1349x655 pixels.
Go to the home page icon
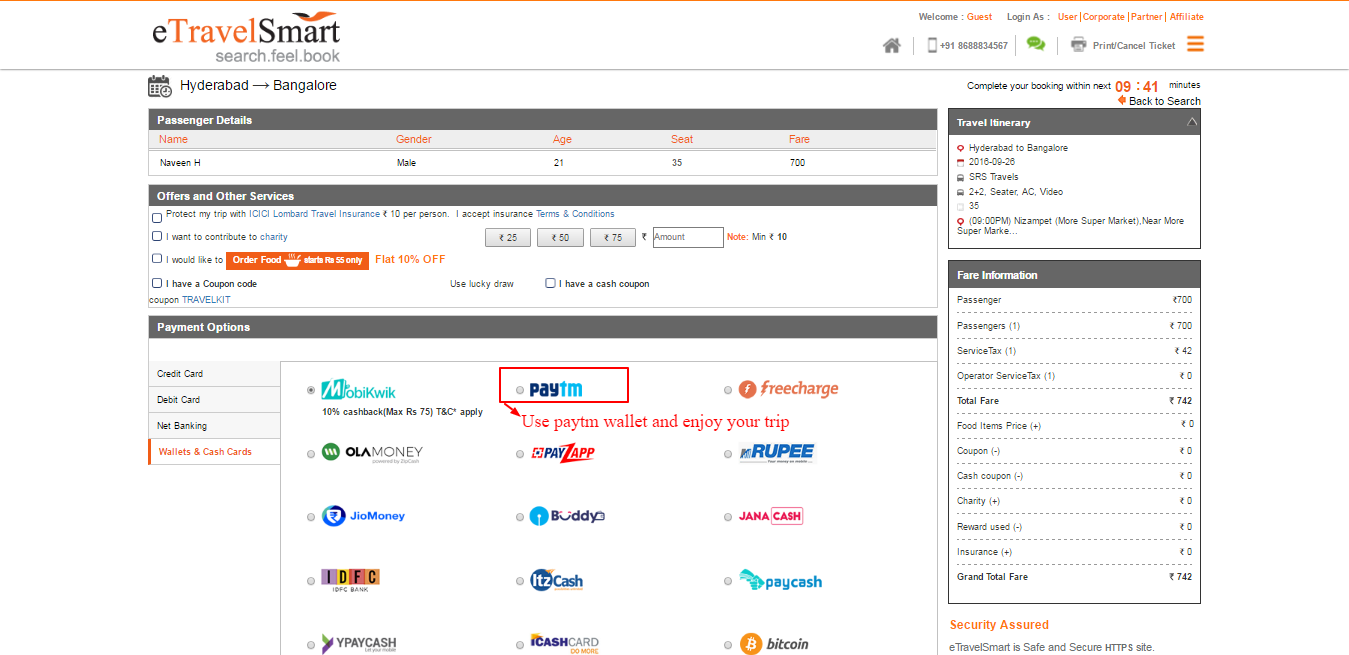[x=892, y=45]
